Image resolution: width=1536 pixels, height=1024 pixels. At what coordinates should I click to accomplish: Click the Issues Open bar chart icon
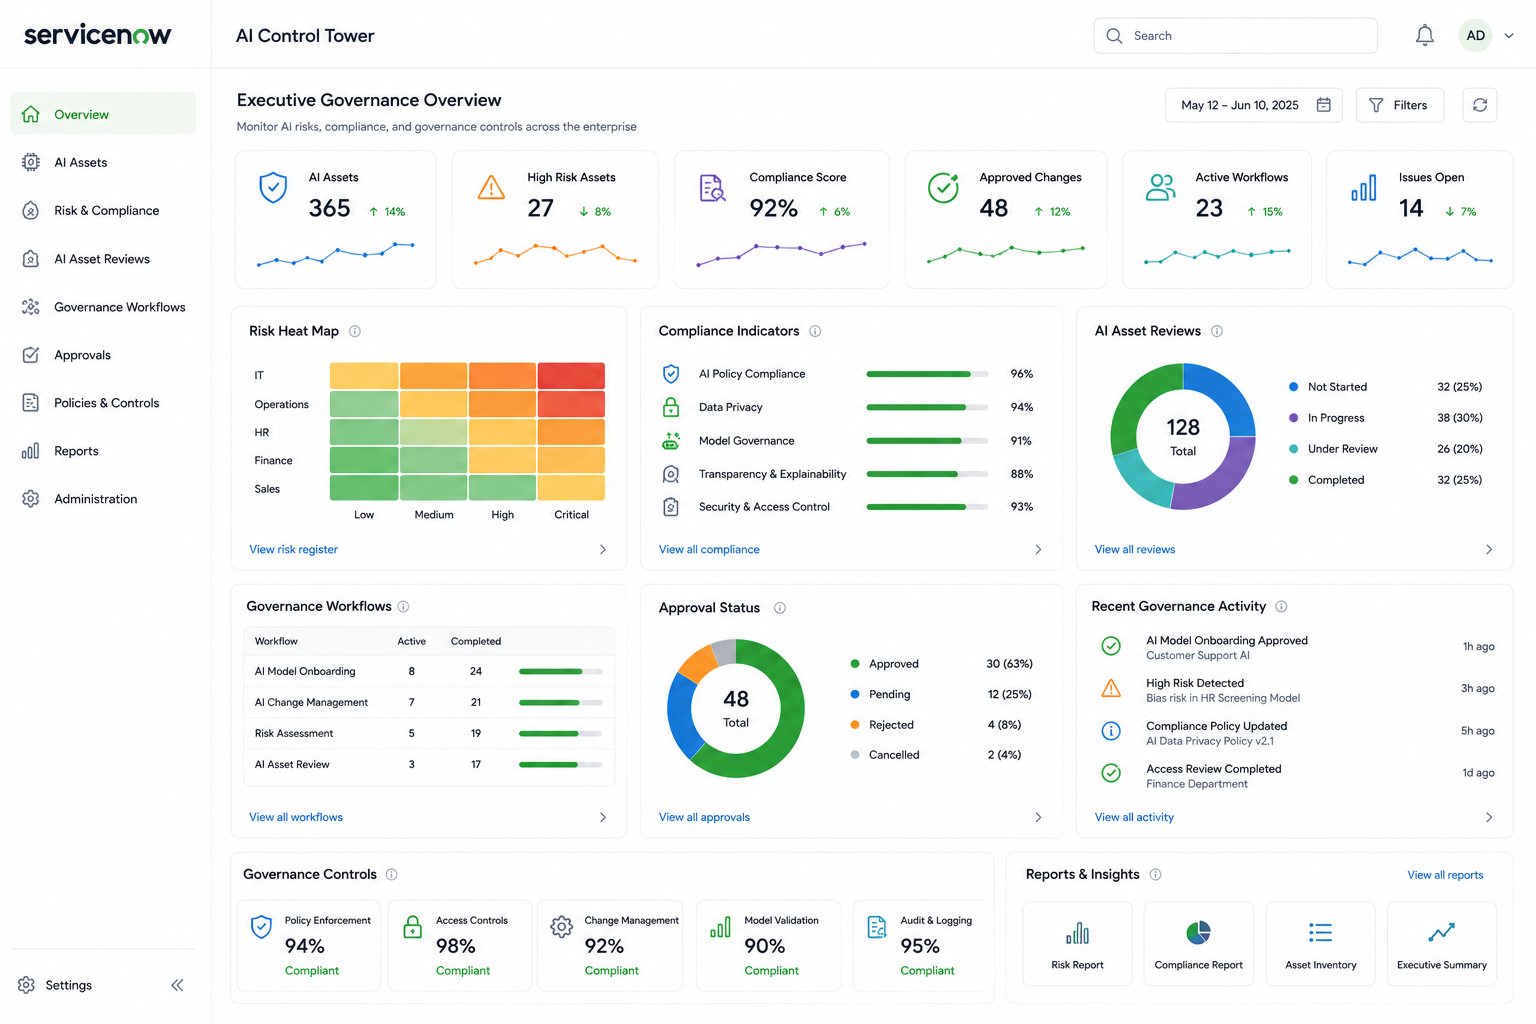[1364, 187]
